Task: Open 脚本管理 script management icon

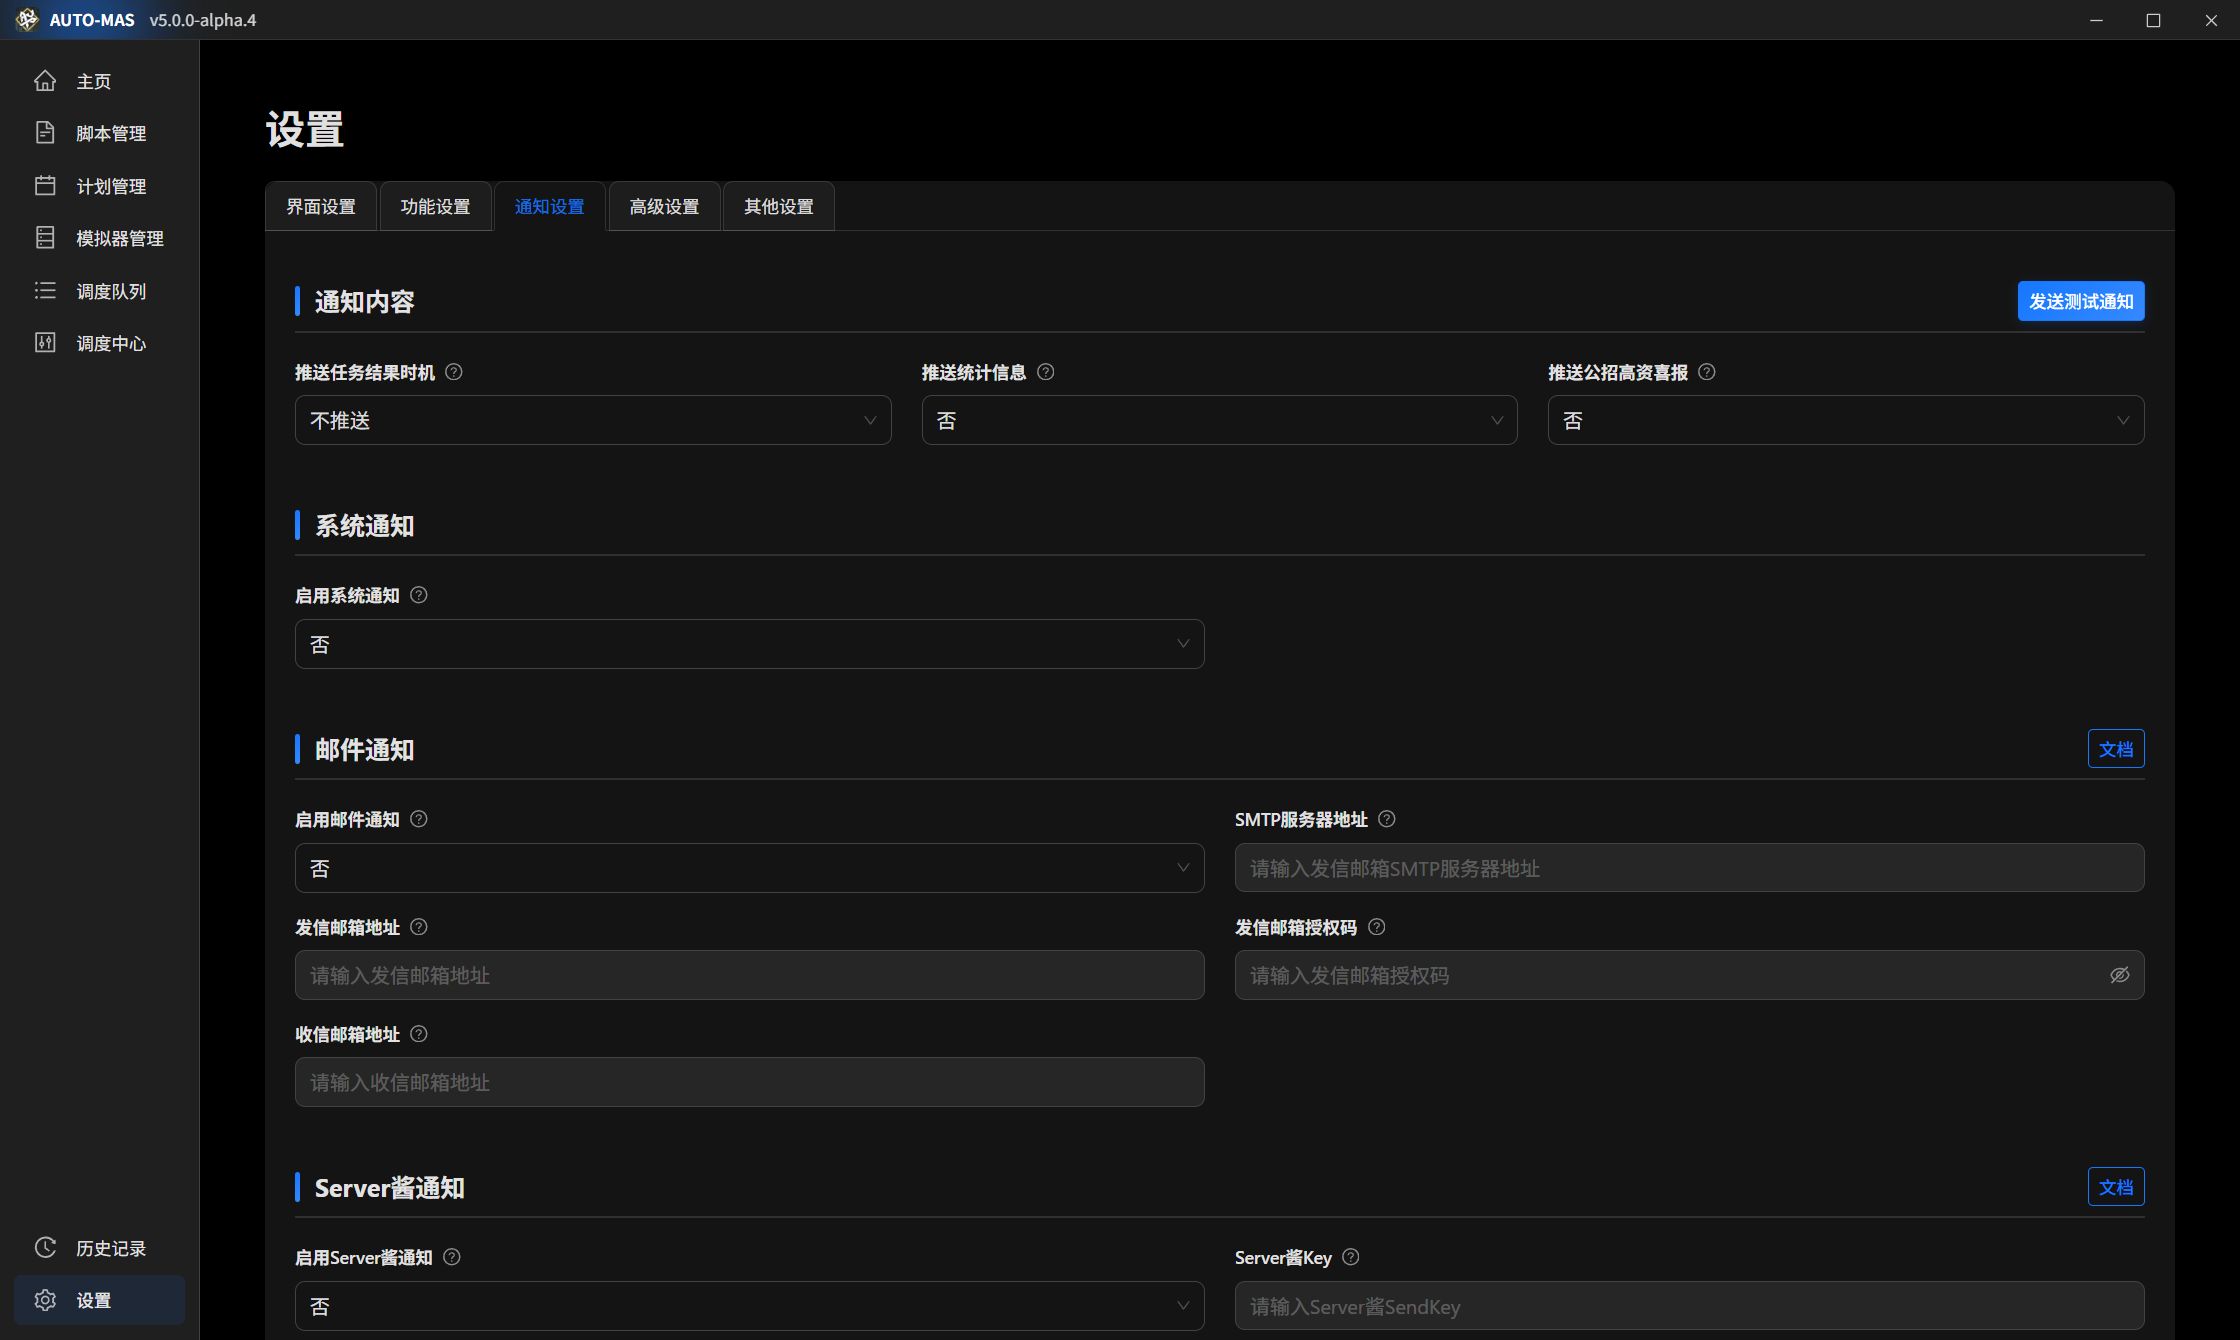Action: [x=45, y=133]
